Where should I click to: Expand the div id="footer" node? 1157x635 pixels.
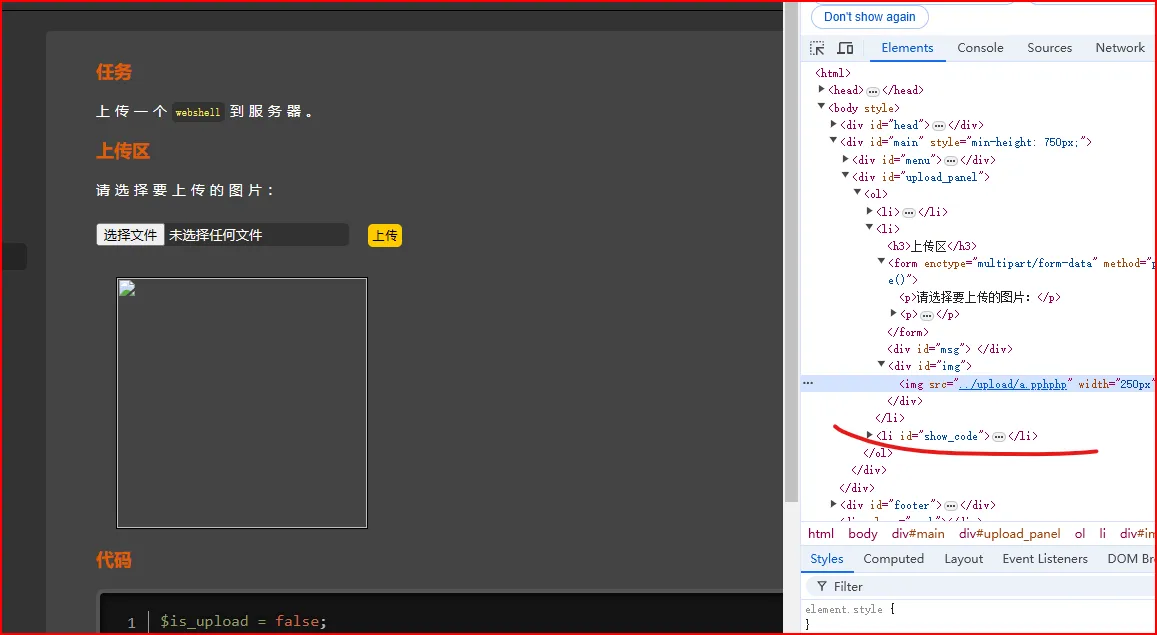[x=834, y=504]
